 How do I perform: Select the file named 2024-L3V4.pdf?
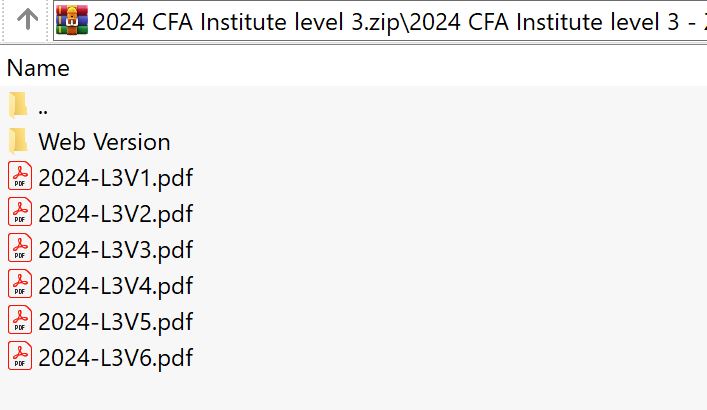pos(115,286)
